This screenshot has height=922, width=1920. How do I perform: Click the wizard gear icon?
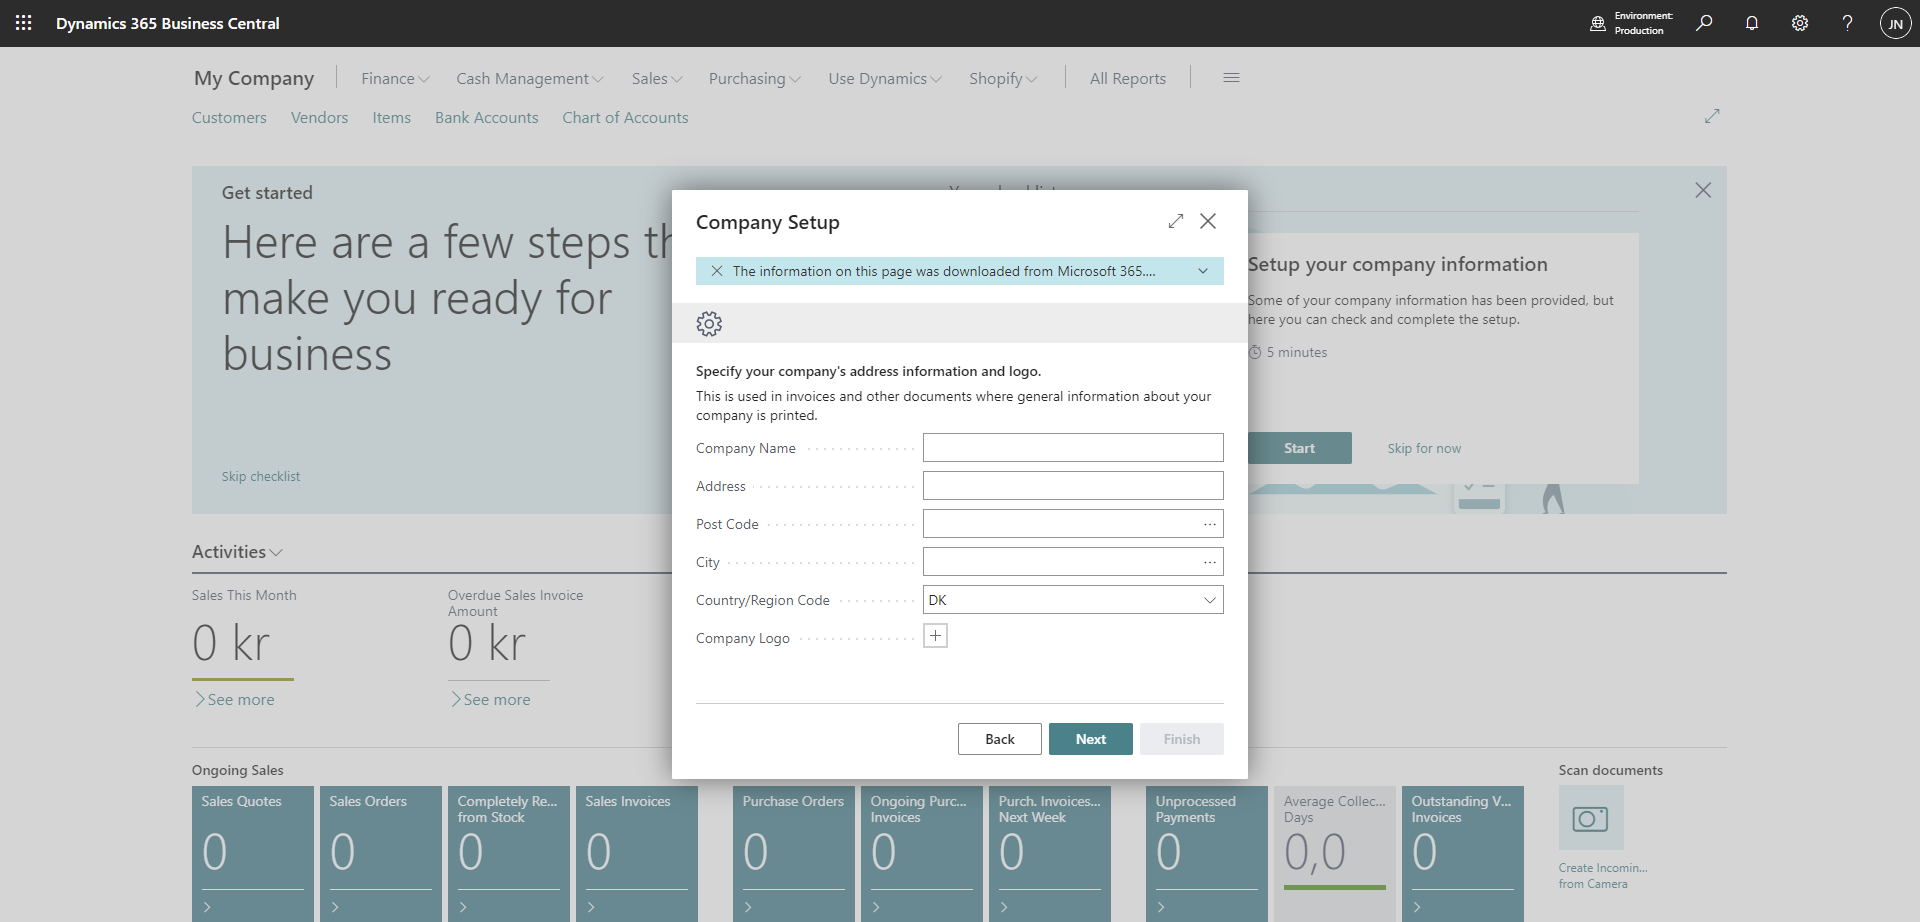(709, 323)
